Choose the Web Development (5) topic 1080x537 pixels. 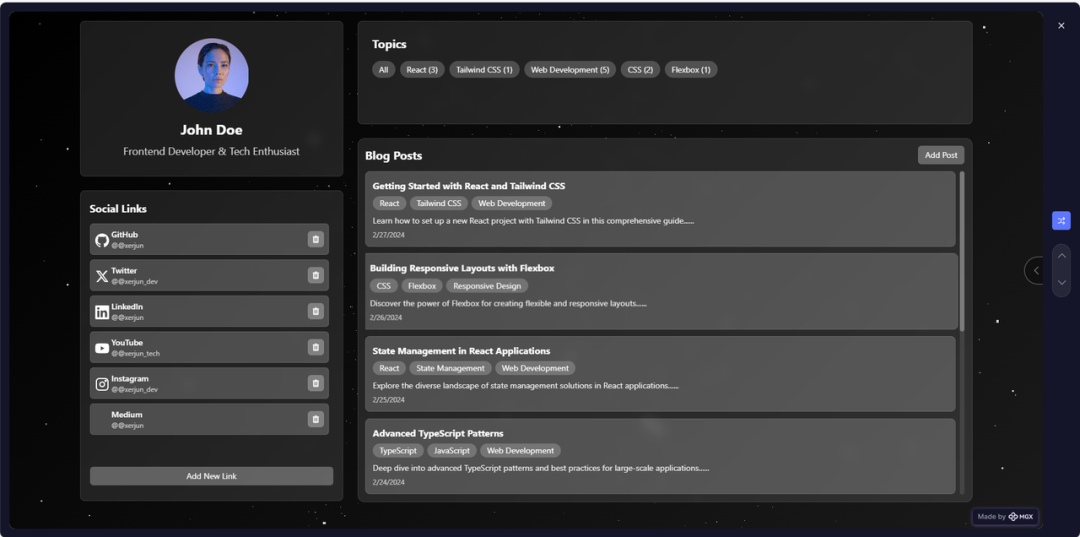click(x=570, y=70)
